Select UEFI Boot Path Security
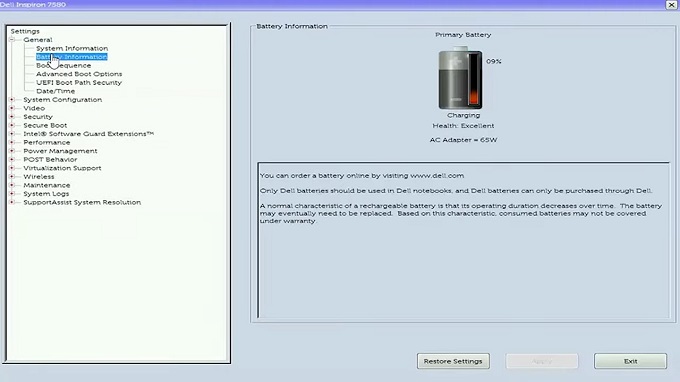Screen dimensions: 680x382 click(79, 82)
